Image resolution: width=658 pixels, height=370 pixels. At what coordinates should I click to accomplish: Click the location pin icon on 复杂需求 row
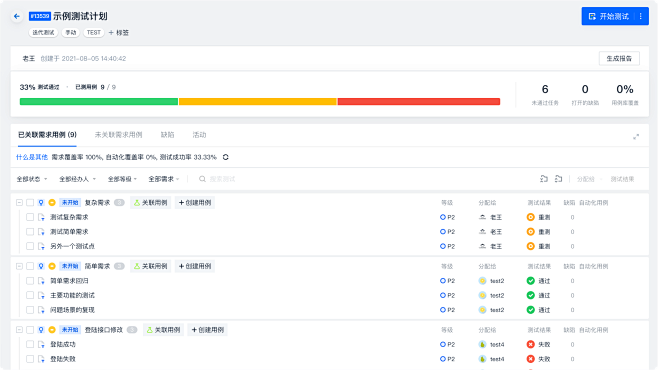click(41, 203)
